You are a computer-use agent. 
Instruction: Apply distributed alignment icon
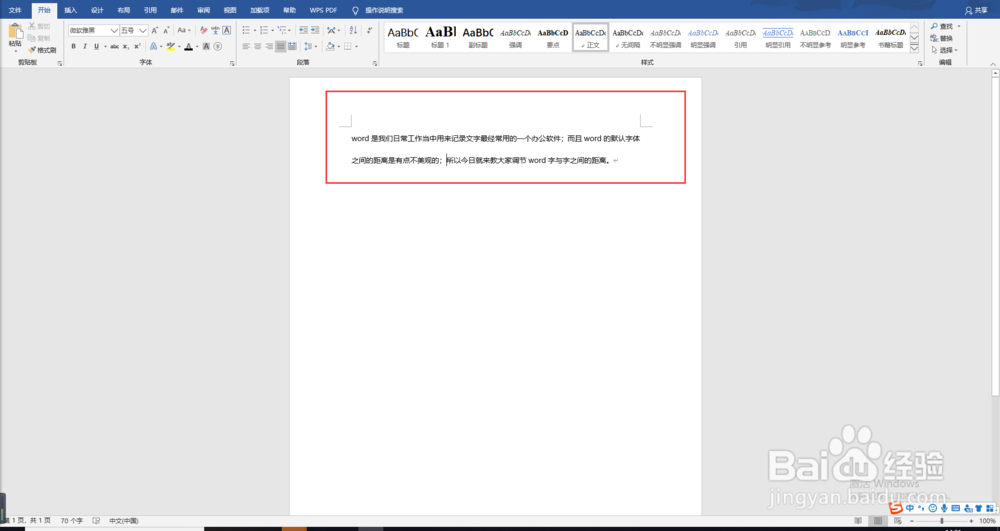(292, 47)
